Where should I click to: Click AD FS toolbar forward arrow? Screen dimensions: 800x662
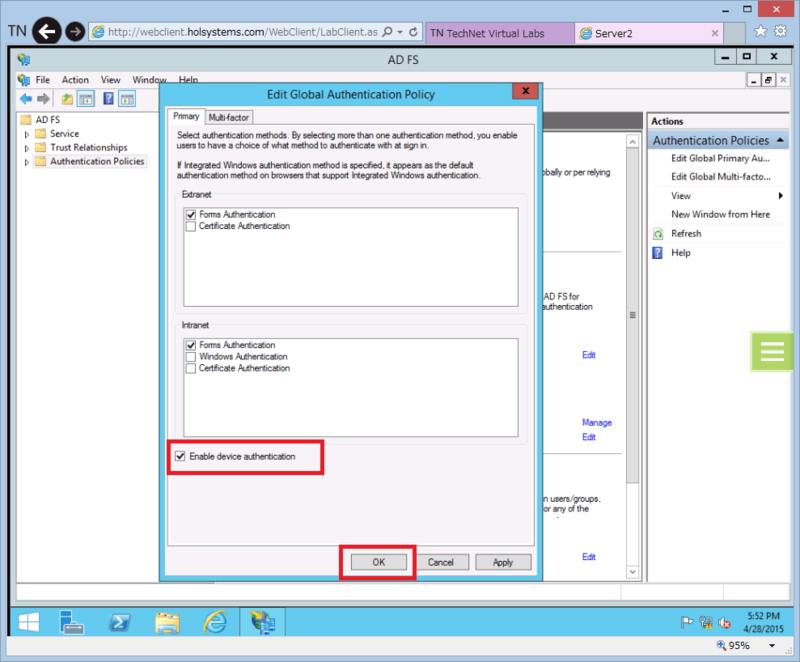(43, 99)
